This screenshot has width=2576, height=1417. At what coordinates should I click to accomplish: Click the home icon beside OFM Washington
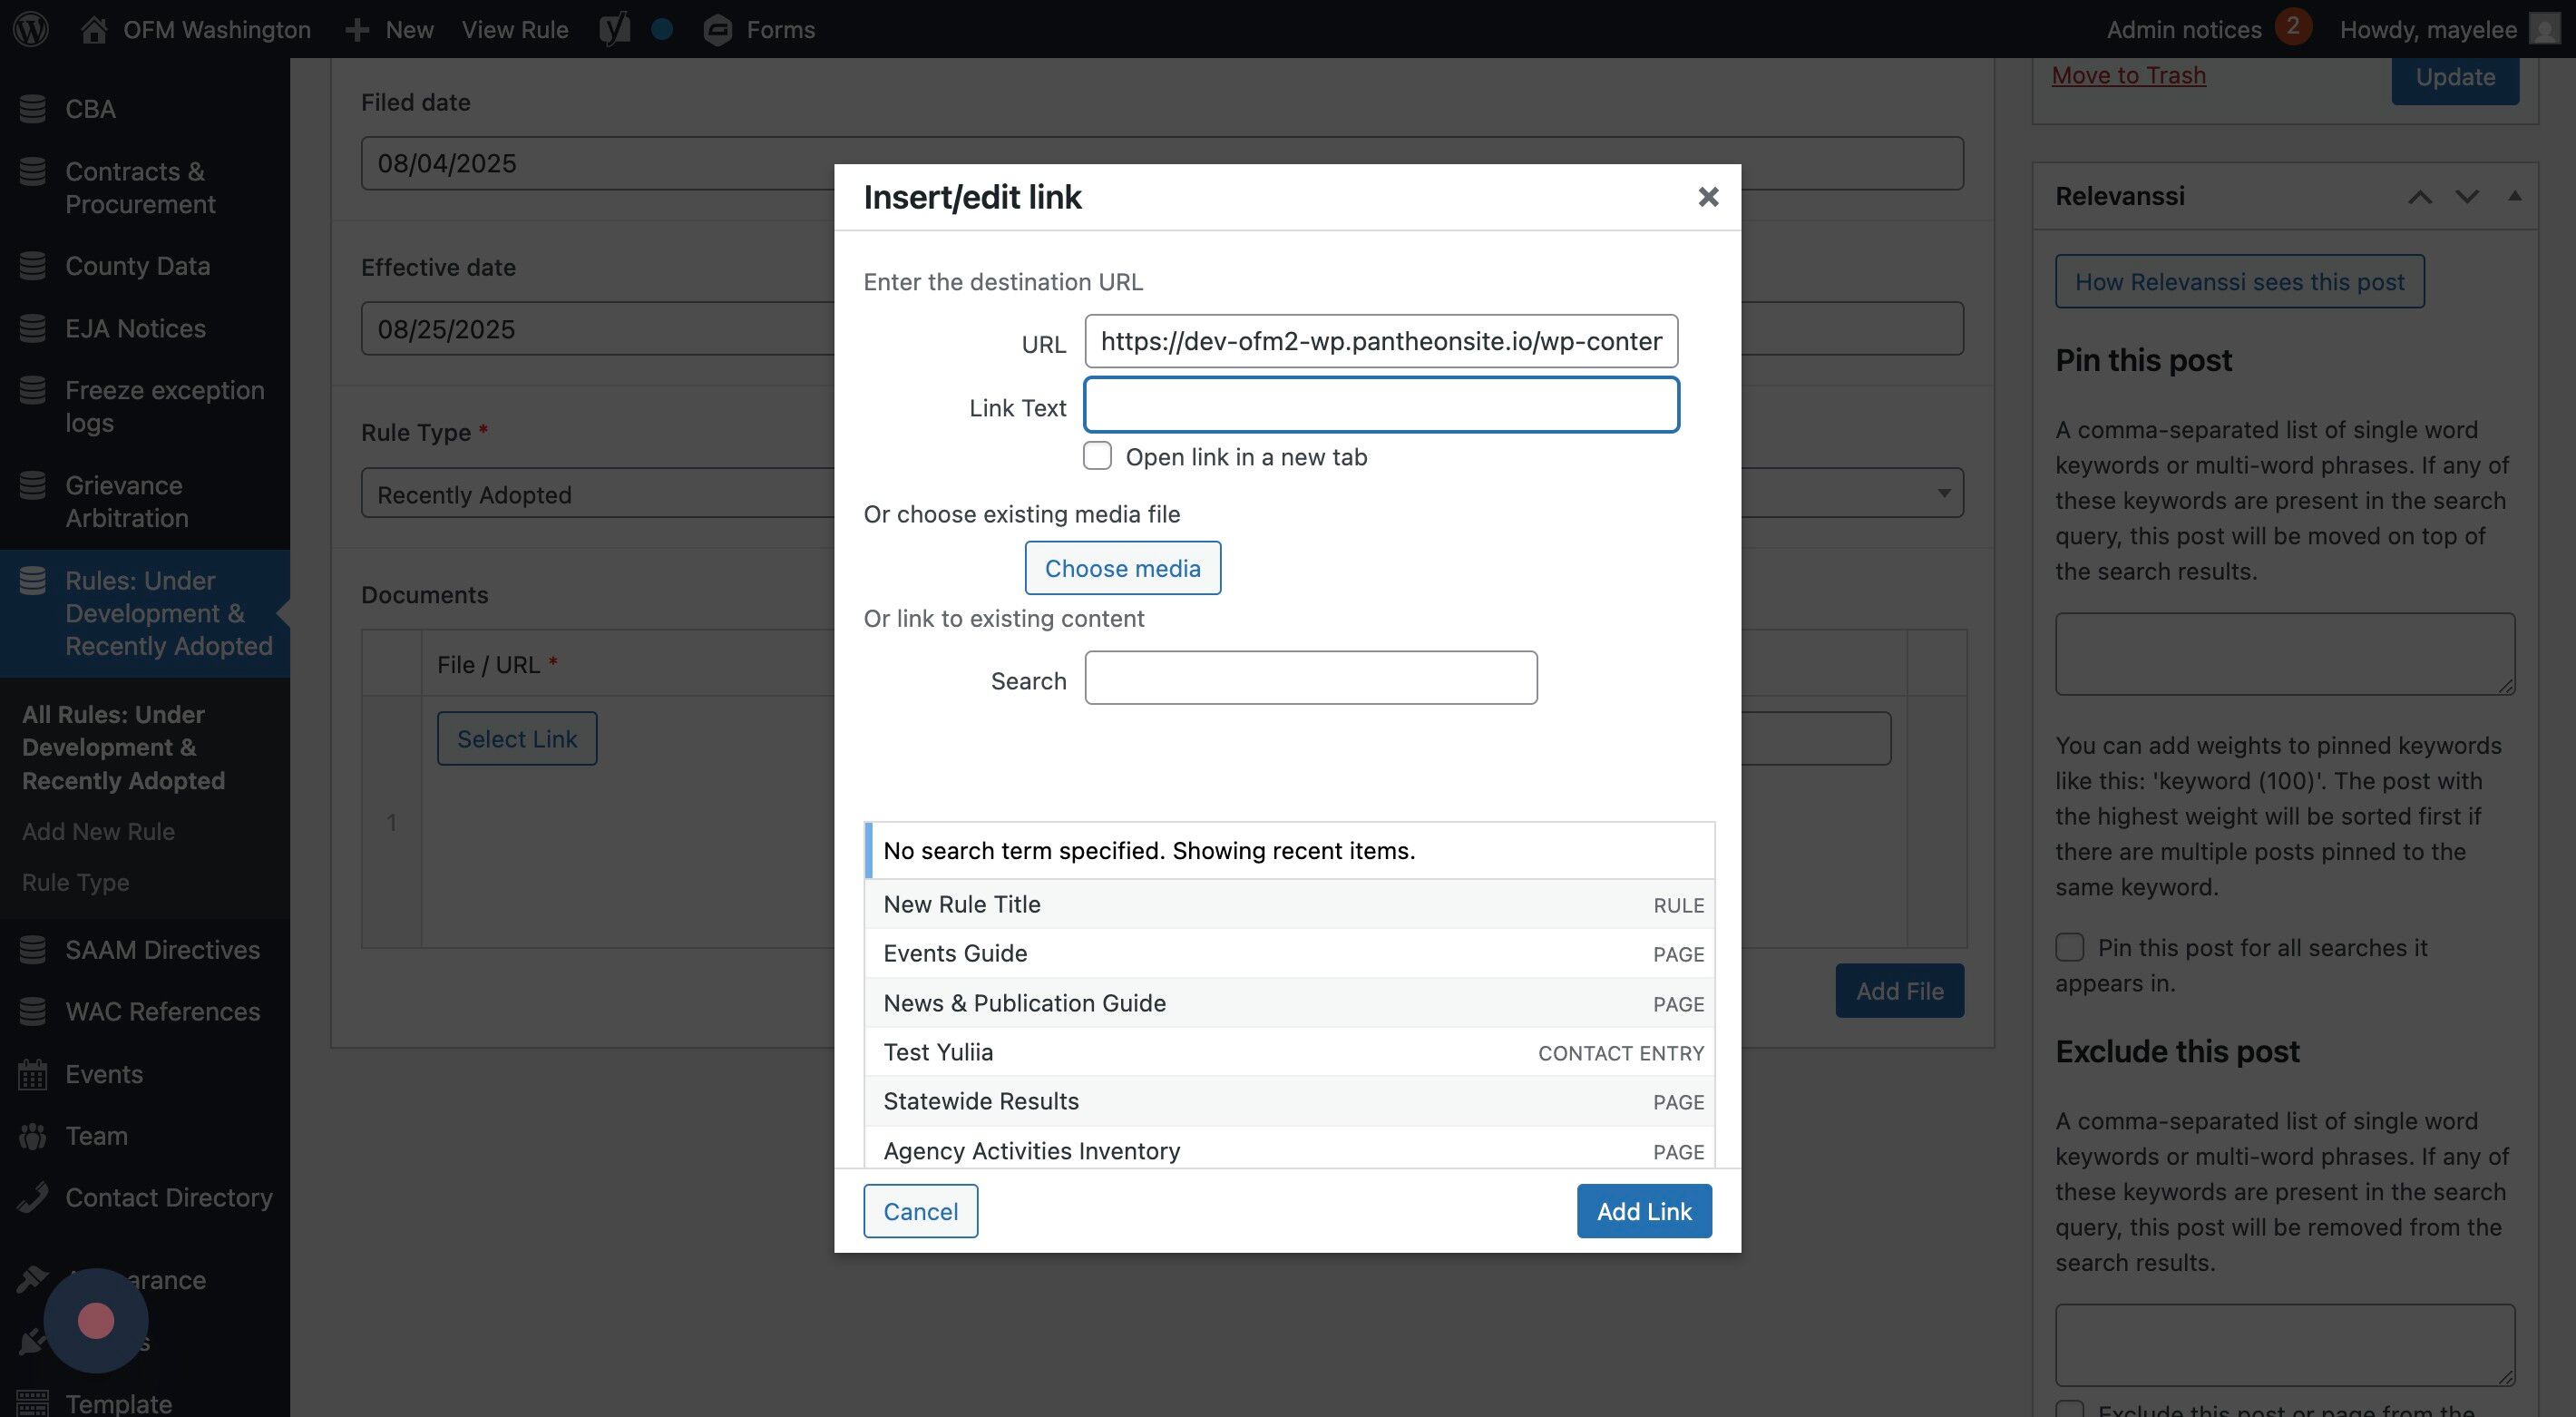click(x=94, y=29)
